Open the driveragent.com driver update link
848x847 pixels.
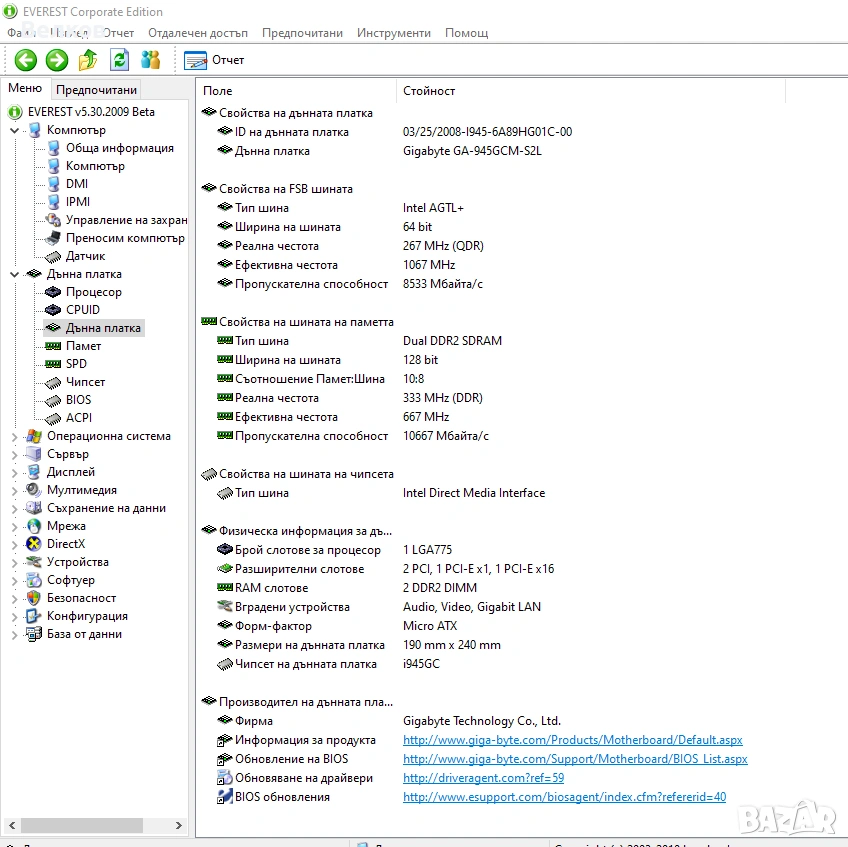[483, 778]
